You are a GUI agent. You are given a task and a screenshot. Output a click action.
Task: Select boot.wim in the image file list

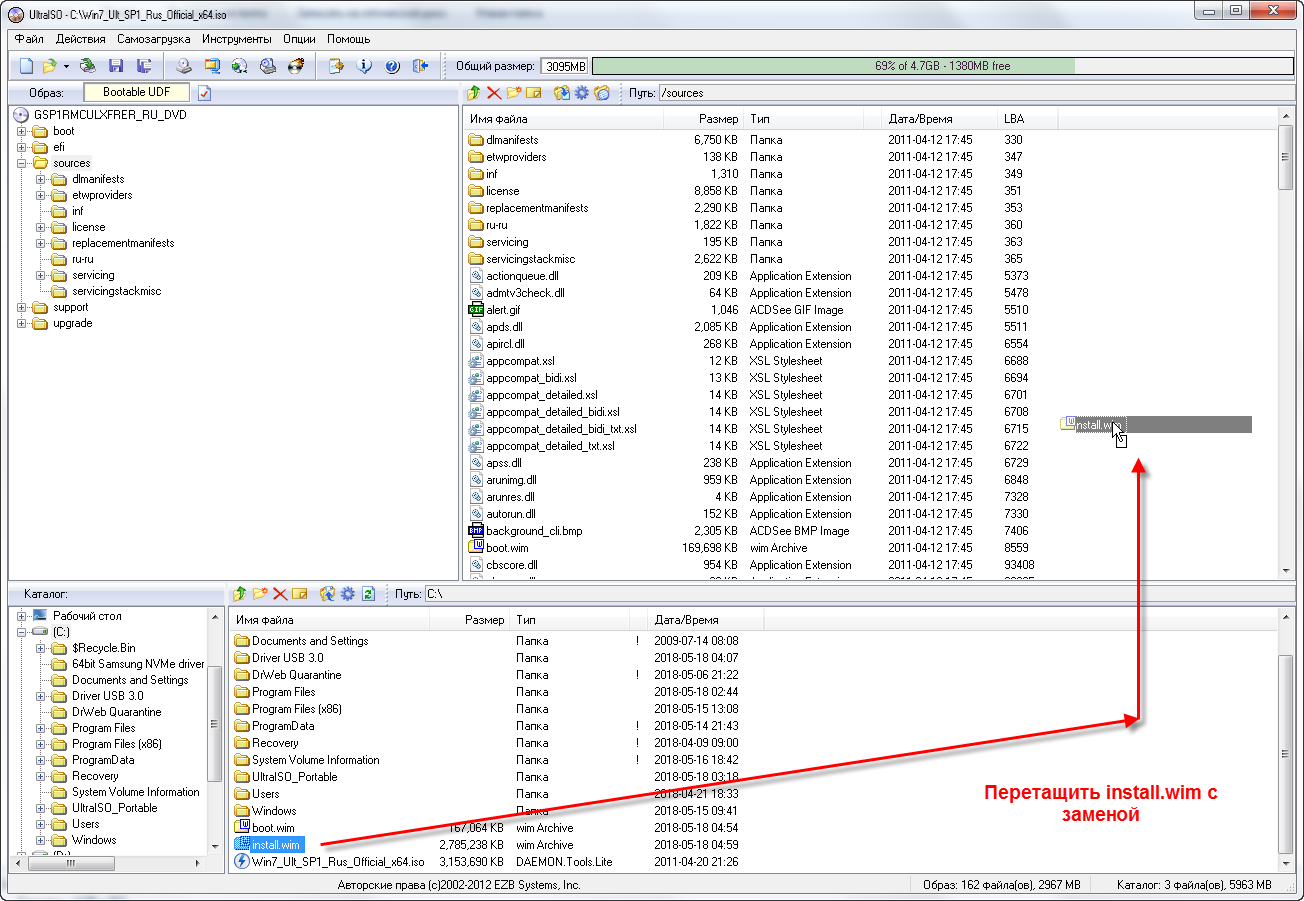click(507, 548)
